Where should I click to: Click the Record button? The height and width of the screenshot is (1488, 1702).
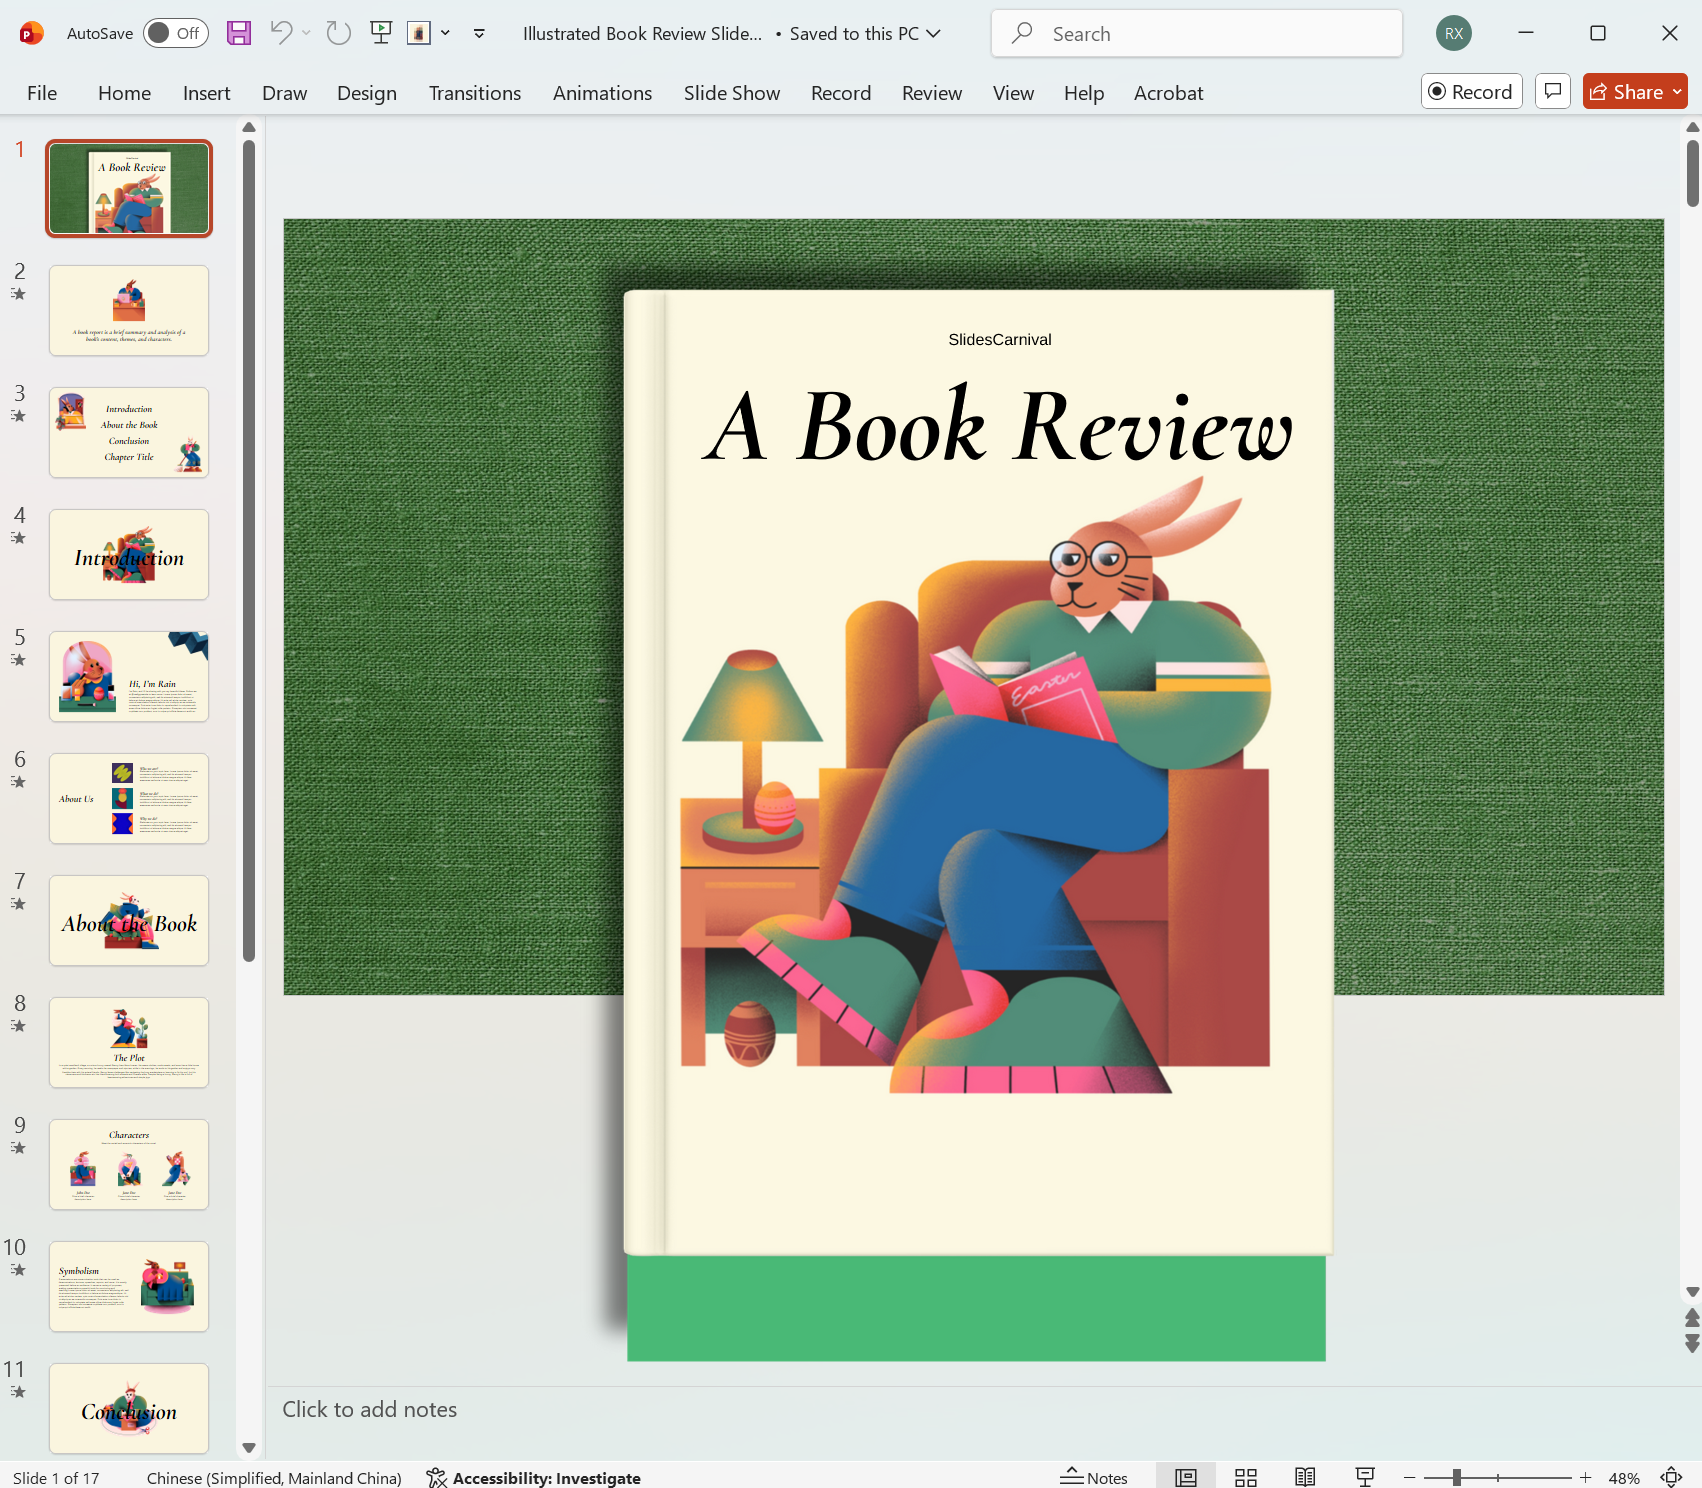pyautogui.click(x=1471, y=91)
